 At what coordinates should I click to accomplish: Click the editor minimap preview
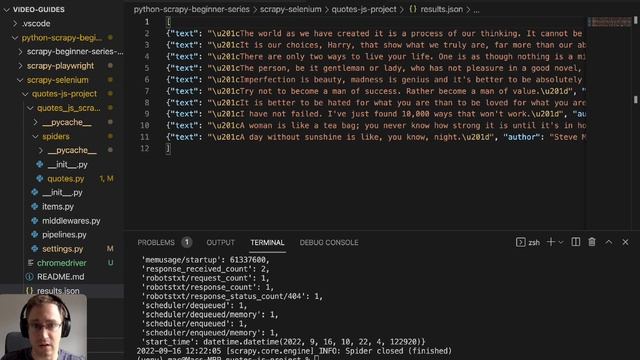click(x=609, y=22)
